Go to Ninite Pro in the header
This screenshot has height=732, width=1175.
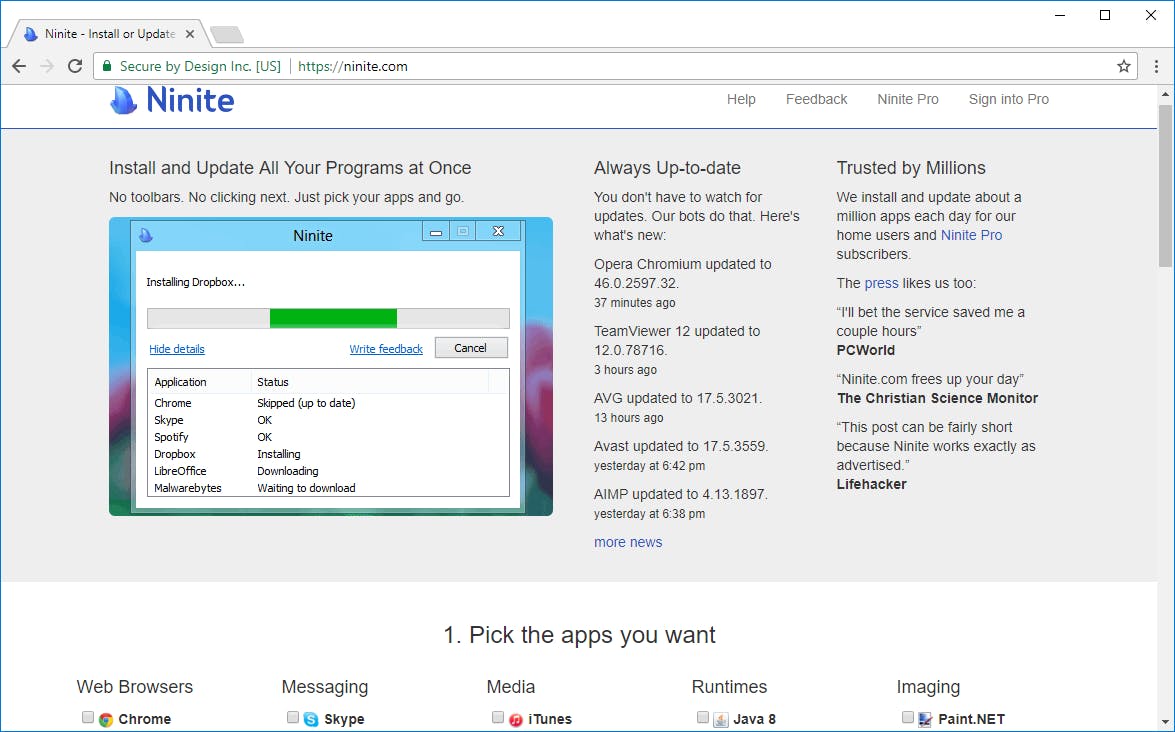click(907, 99)
